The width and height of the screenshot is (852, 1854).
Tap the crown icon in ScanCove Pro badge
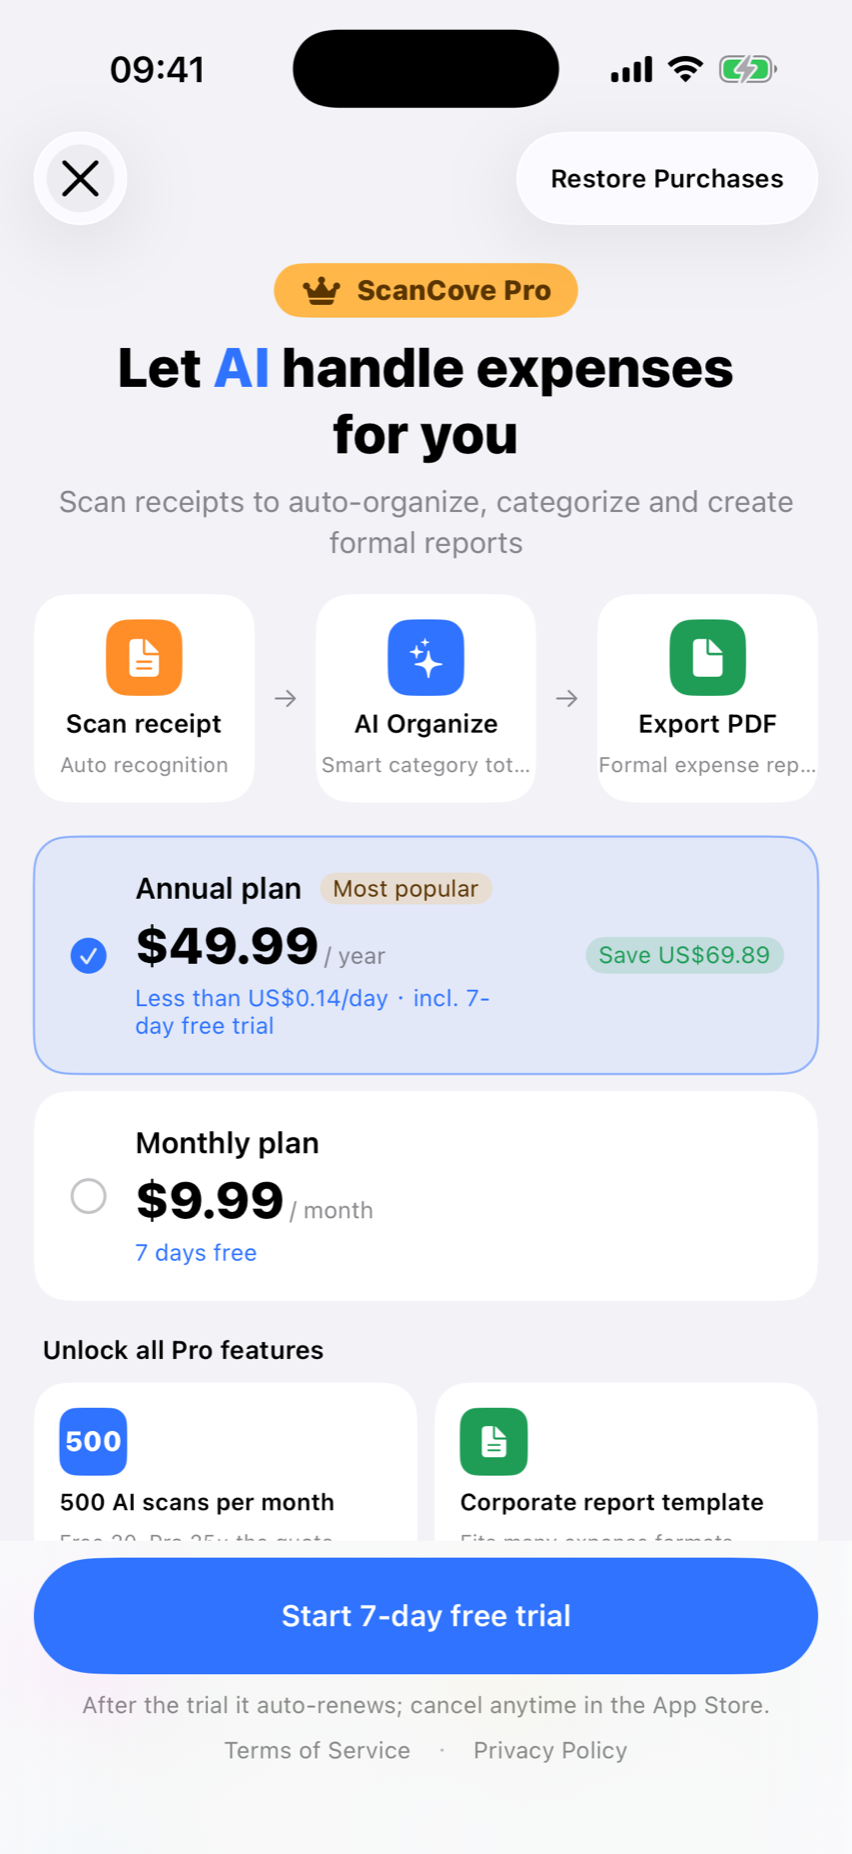[x=322, y=291]
